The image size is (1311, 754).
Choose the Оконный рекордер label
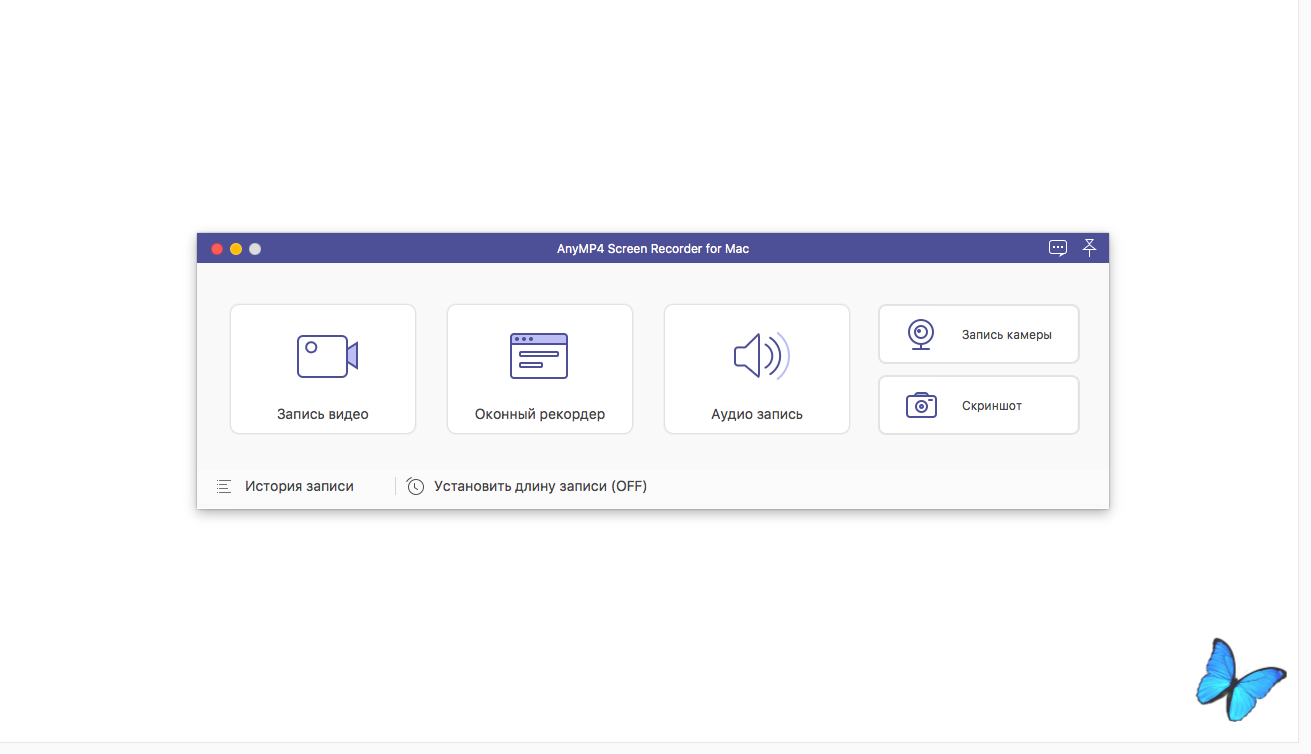(540, 414)
